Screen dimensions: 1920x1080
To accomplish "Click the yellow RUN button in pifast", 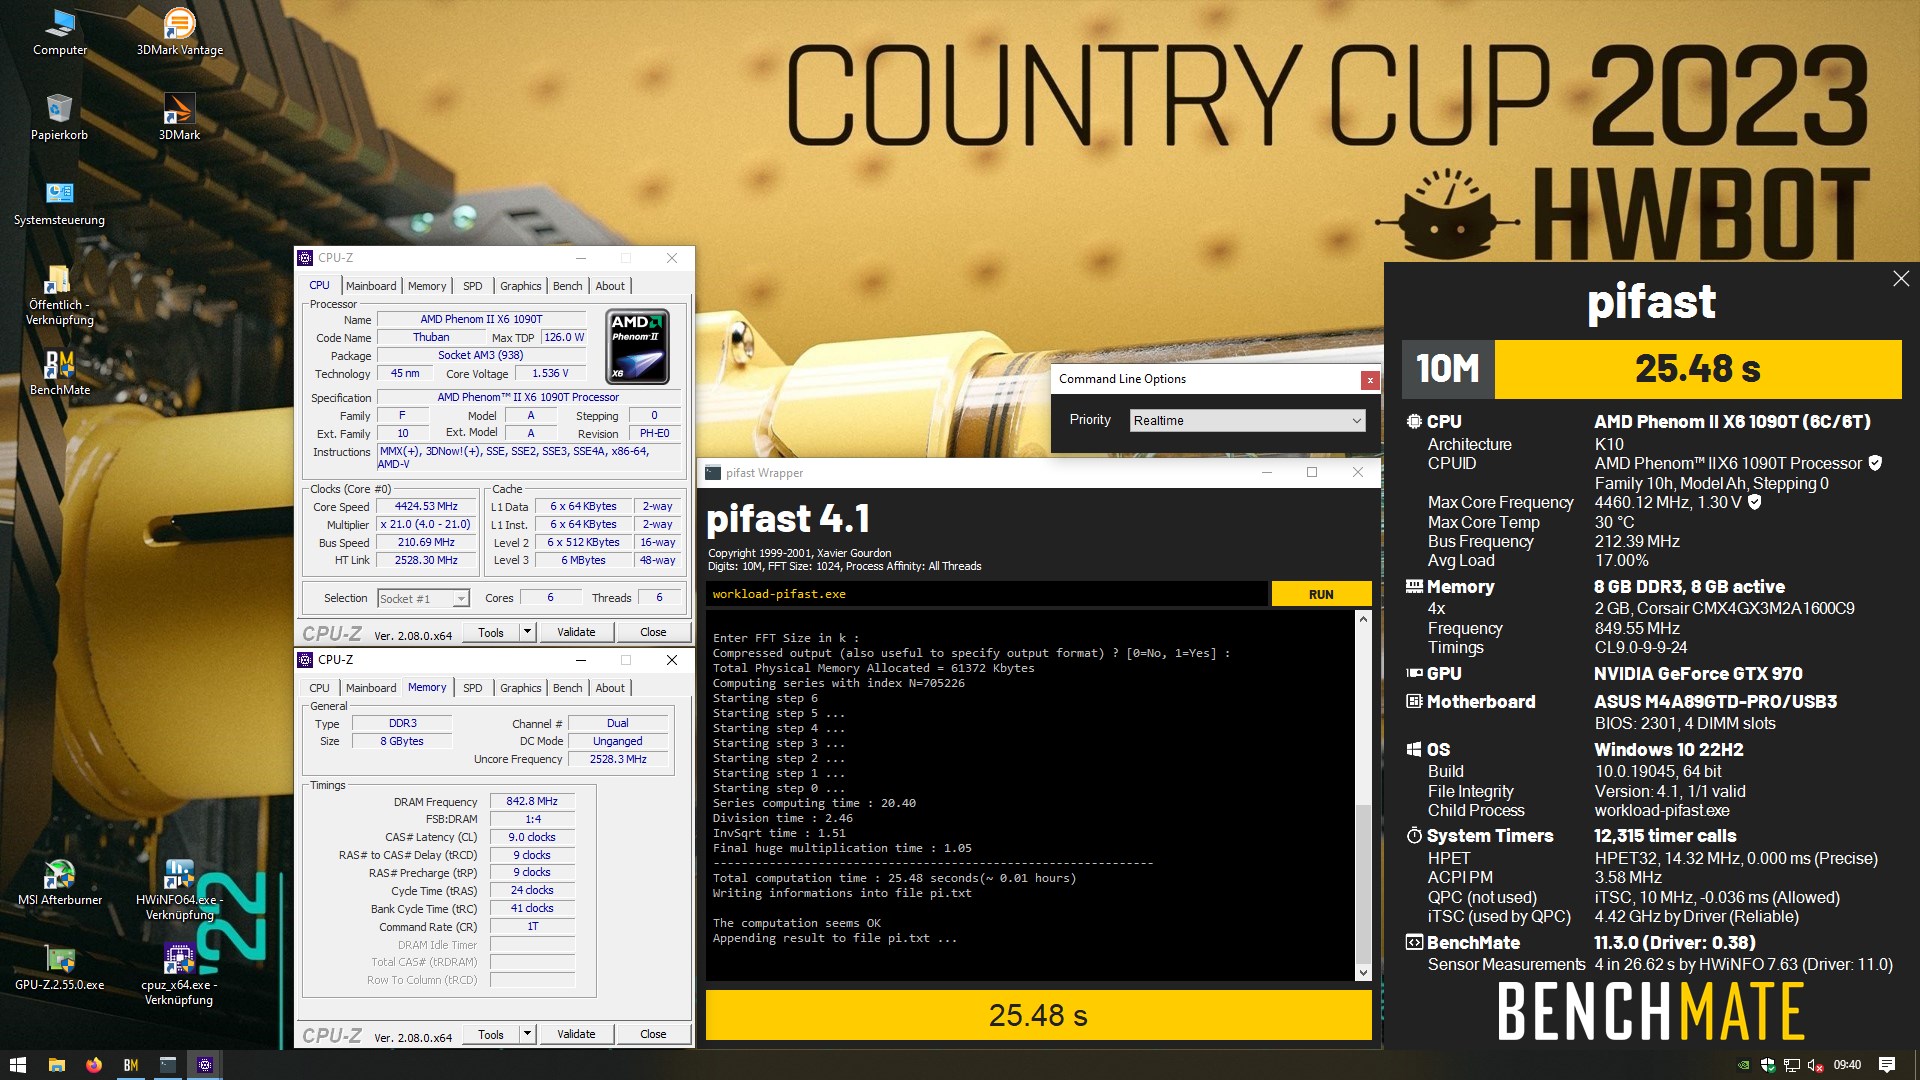I will click(1321, 594).
